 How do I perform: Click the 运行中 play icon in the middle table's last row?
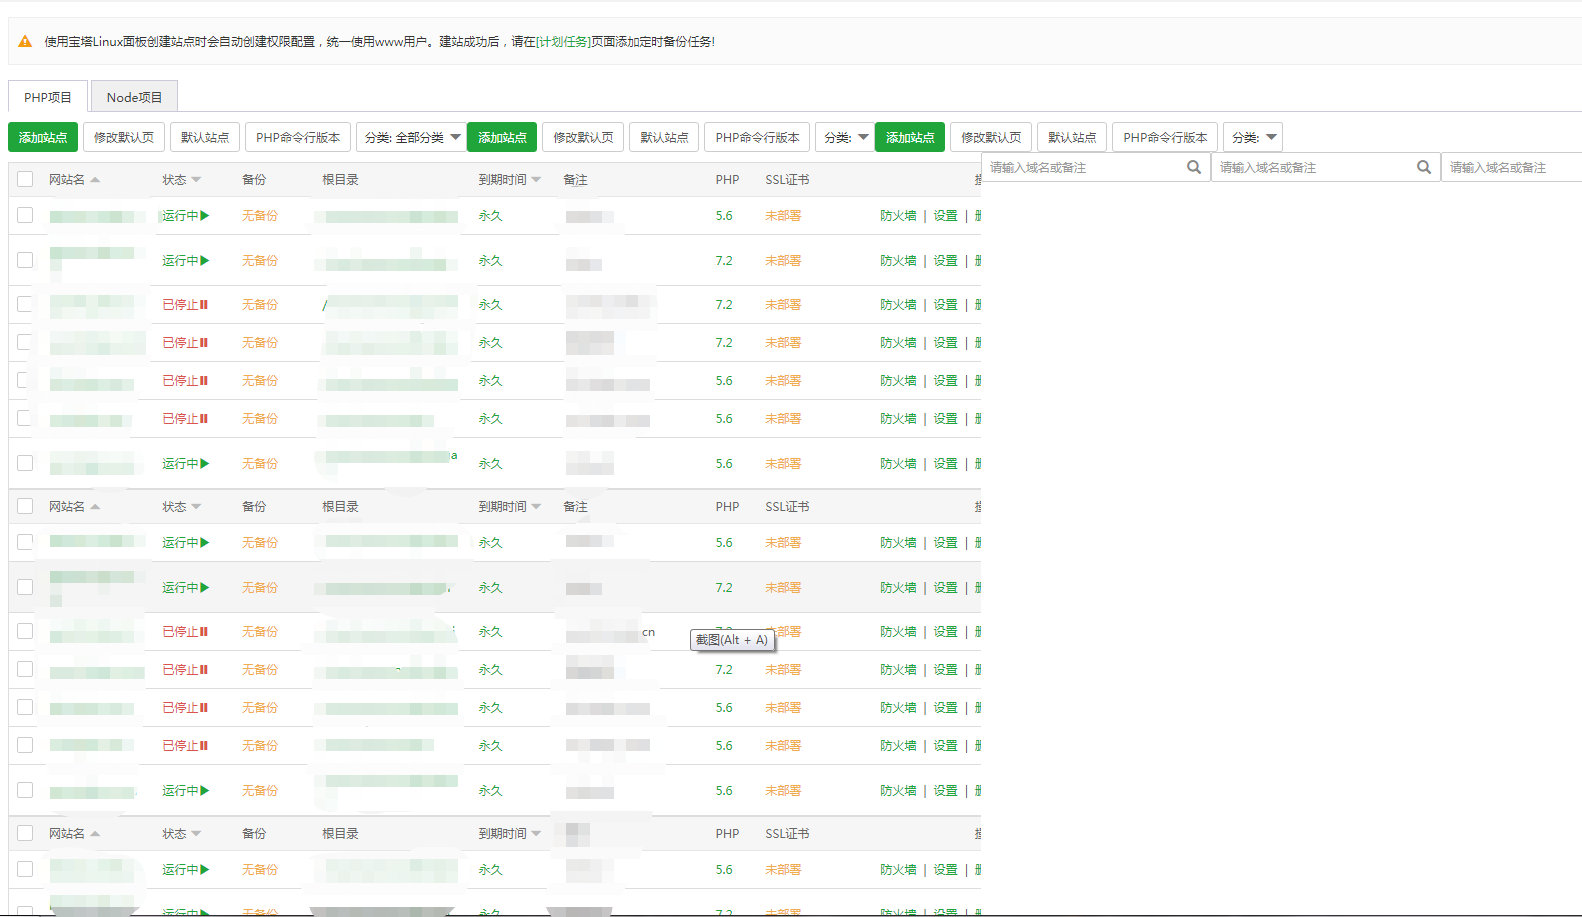click(205, 790)
